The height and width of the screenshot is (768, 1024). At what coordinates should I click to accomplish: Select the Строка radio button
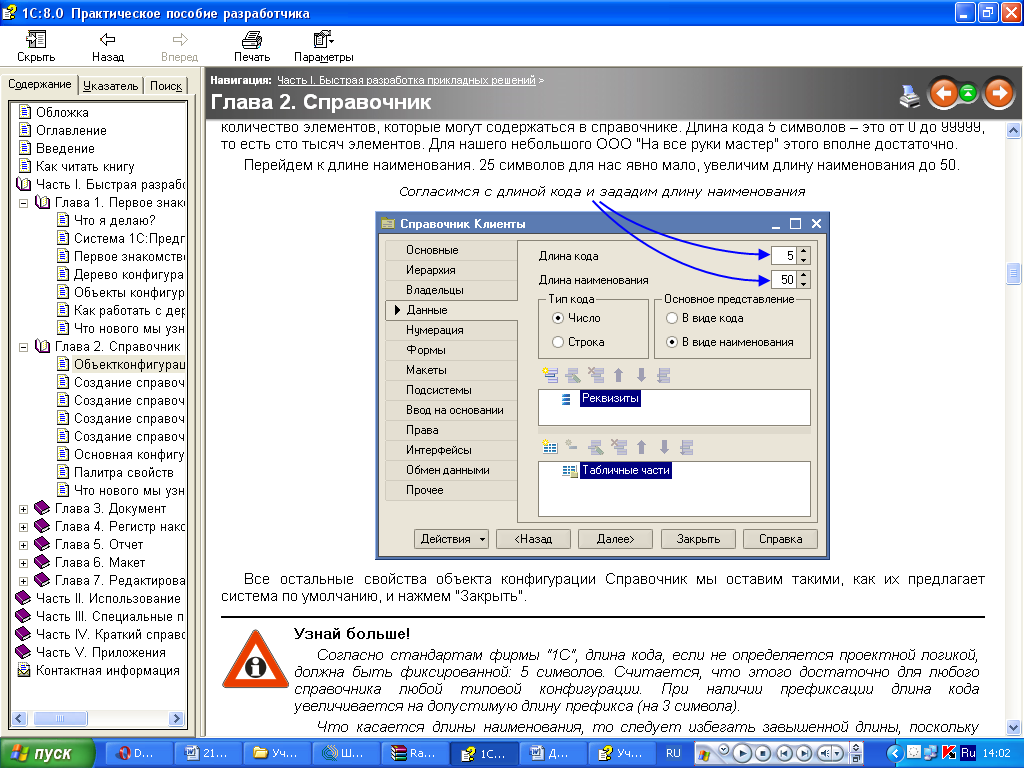click(558, 342)
